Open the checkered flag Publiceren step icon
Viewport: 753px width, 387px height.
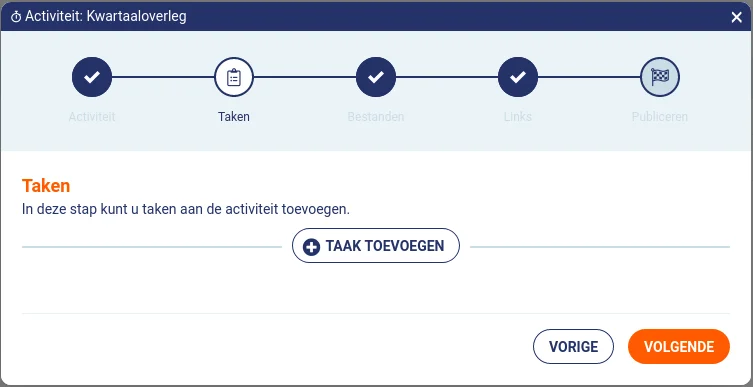660,77
